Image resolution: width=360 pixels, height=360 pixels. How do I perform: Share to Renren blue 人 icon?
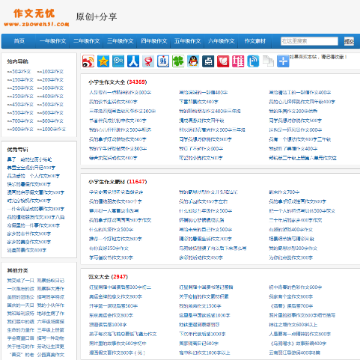point(133,61)
